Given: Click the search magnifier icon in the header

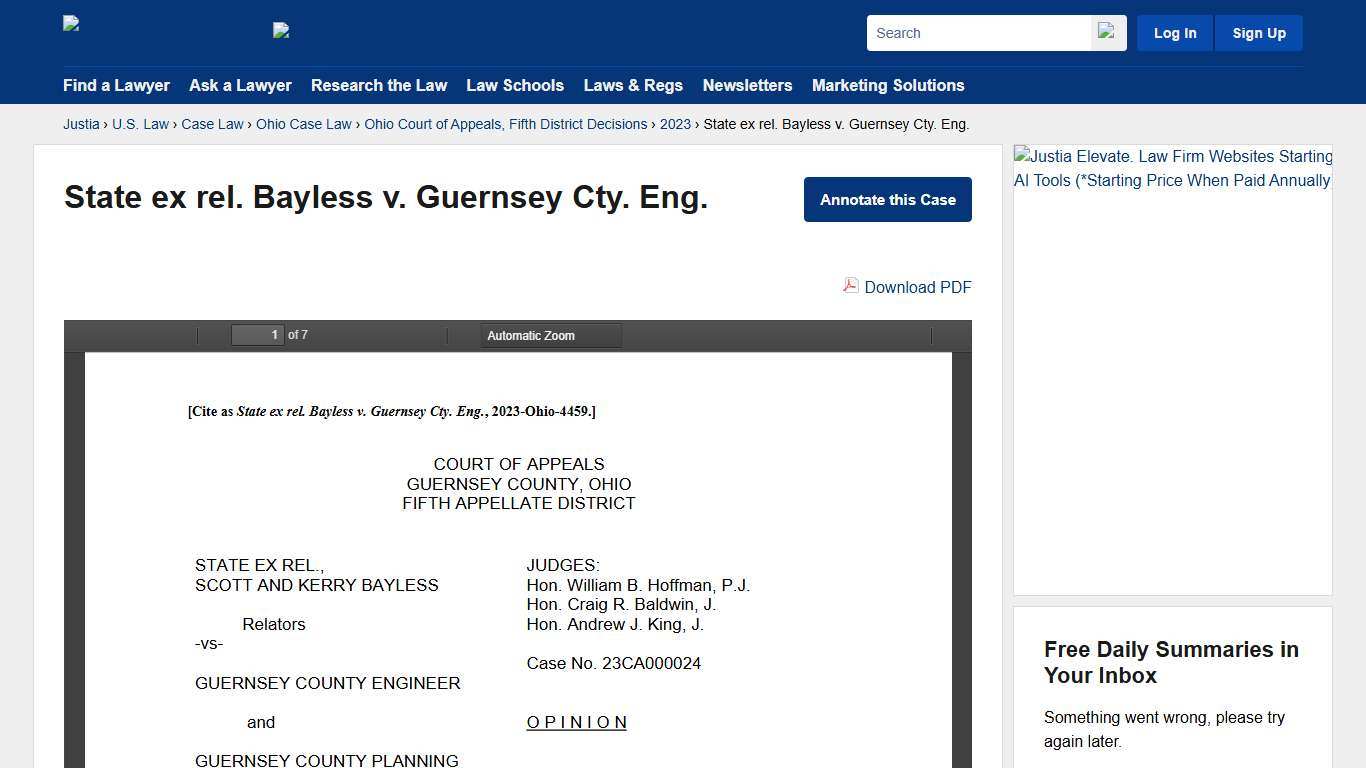Looking at the screenshot, I should (x=1107, y=32).
